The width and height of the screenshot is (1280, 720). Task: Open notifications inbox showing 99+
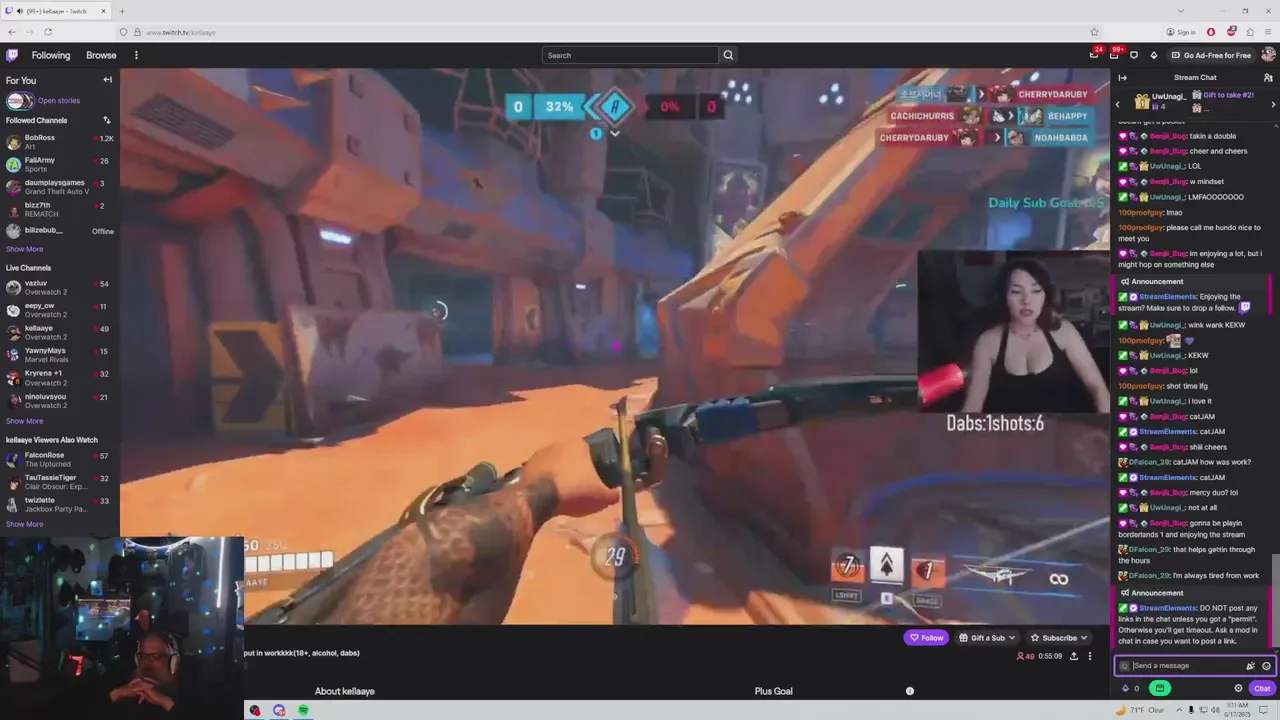click(1115, 55)
